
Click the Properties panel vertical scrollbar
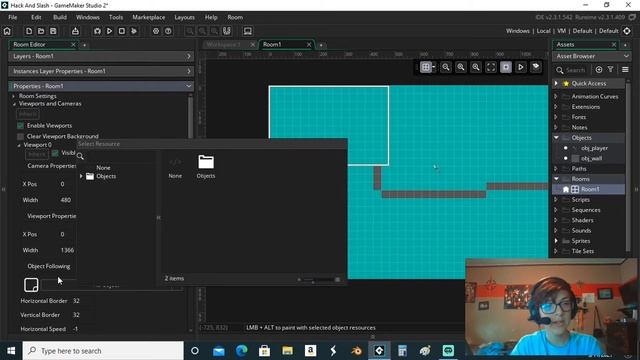pos(190,116)
